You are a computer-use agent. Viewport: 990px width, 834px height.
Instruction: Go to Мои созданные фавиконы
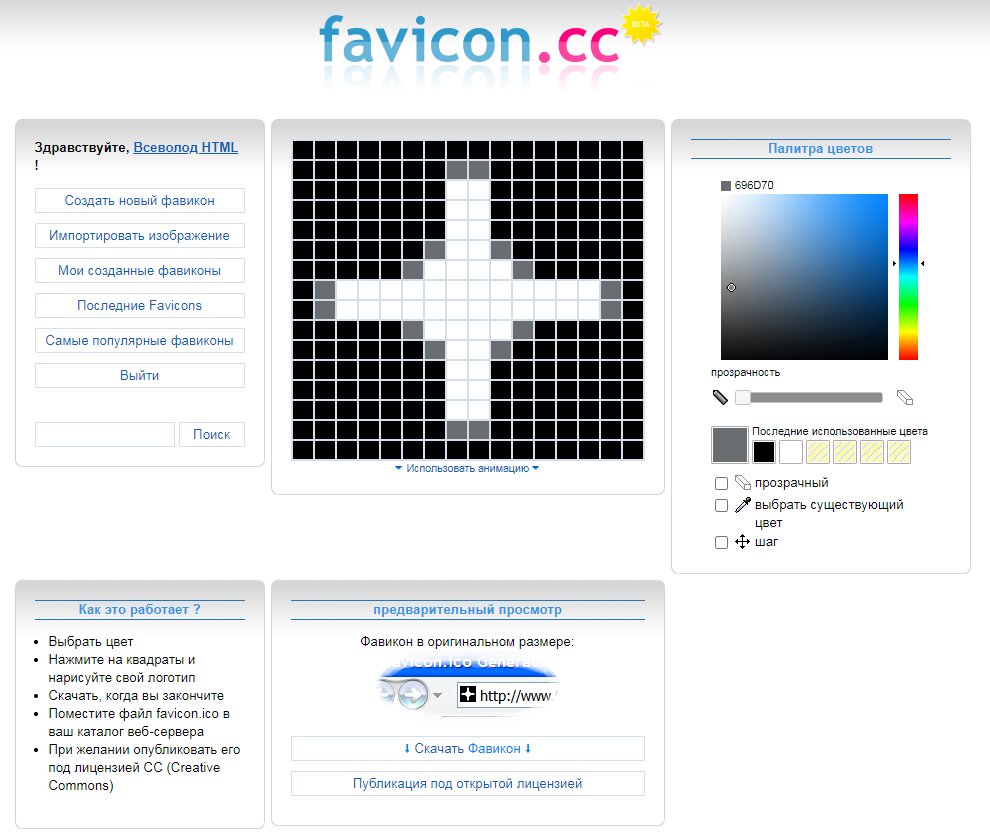[140, 270]
